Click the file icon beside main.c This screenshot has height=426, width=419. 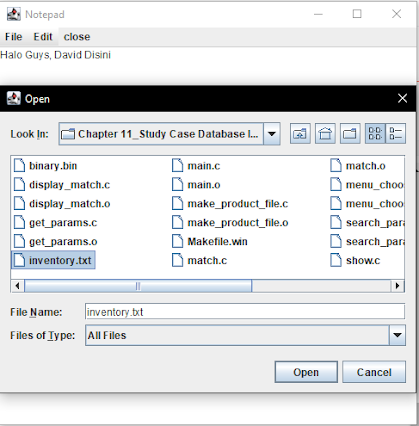pyautogui.click(x=177, y=165)
